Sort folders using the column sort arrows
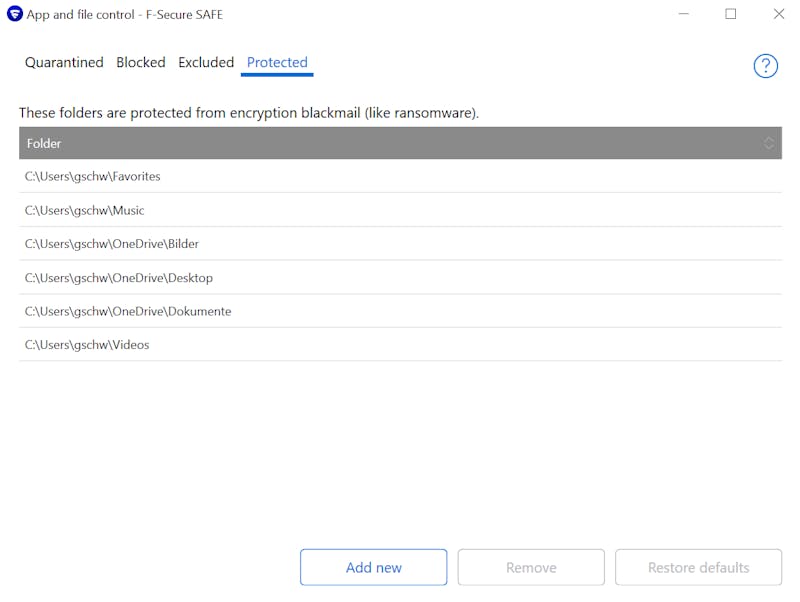The width and height of the screenshot is (800, 602). [x=768, y=143]
